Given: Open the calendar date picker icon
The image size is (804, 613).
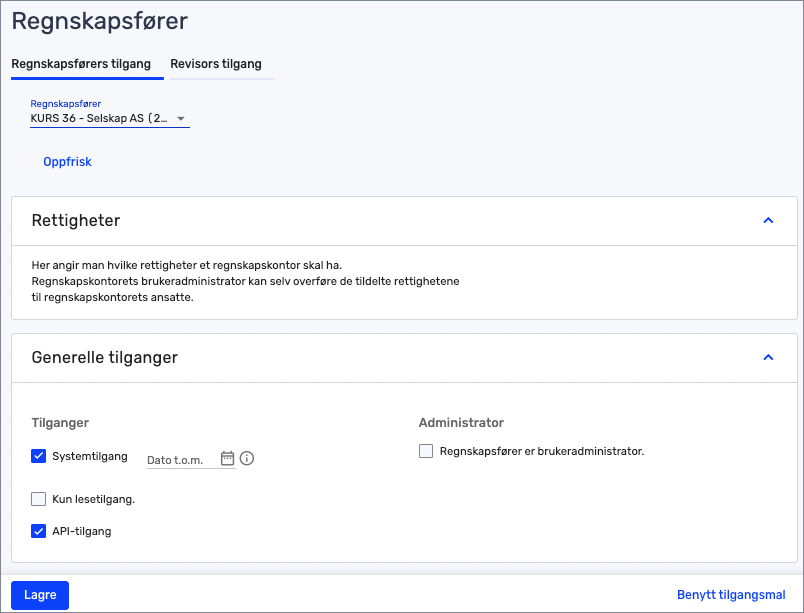Looking at the screenshot, I should coord(227,458).
